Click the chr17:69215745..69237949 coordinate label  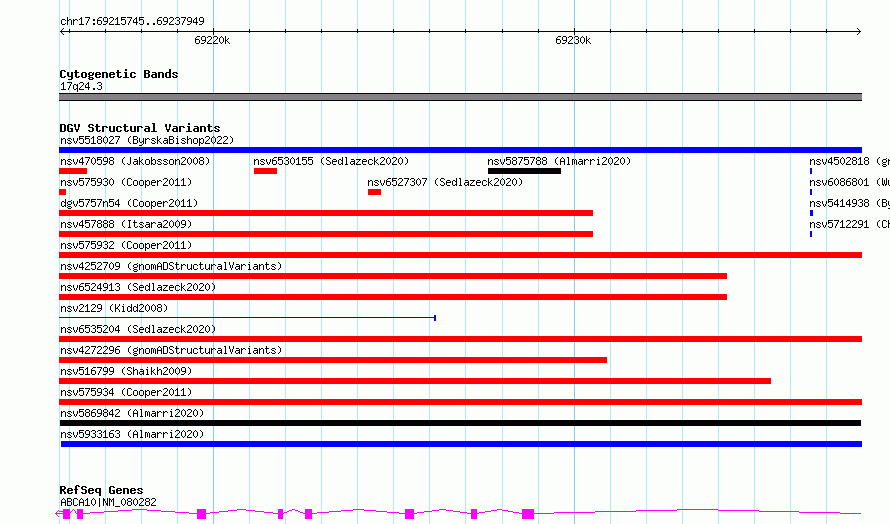(132, 21)
